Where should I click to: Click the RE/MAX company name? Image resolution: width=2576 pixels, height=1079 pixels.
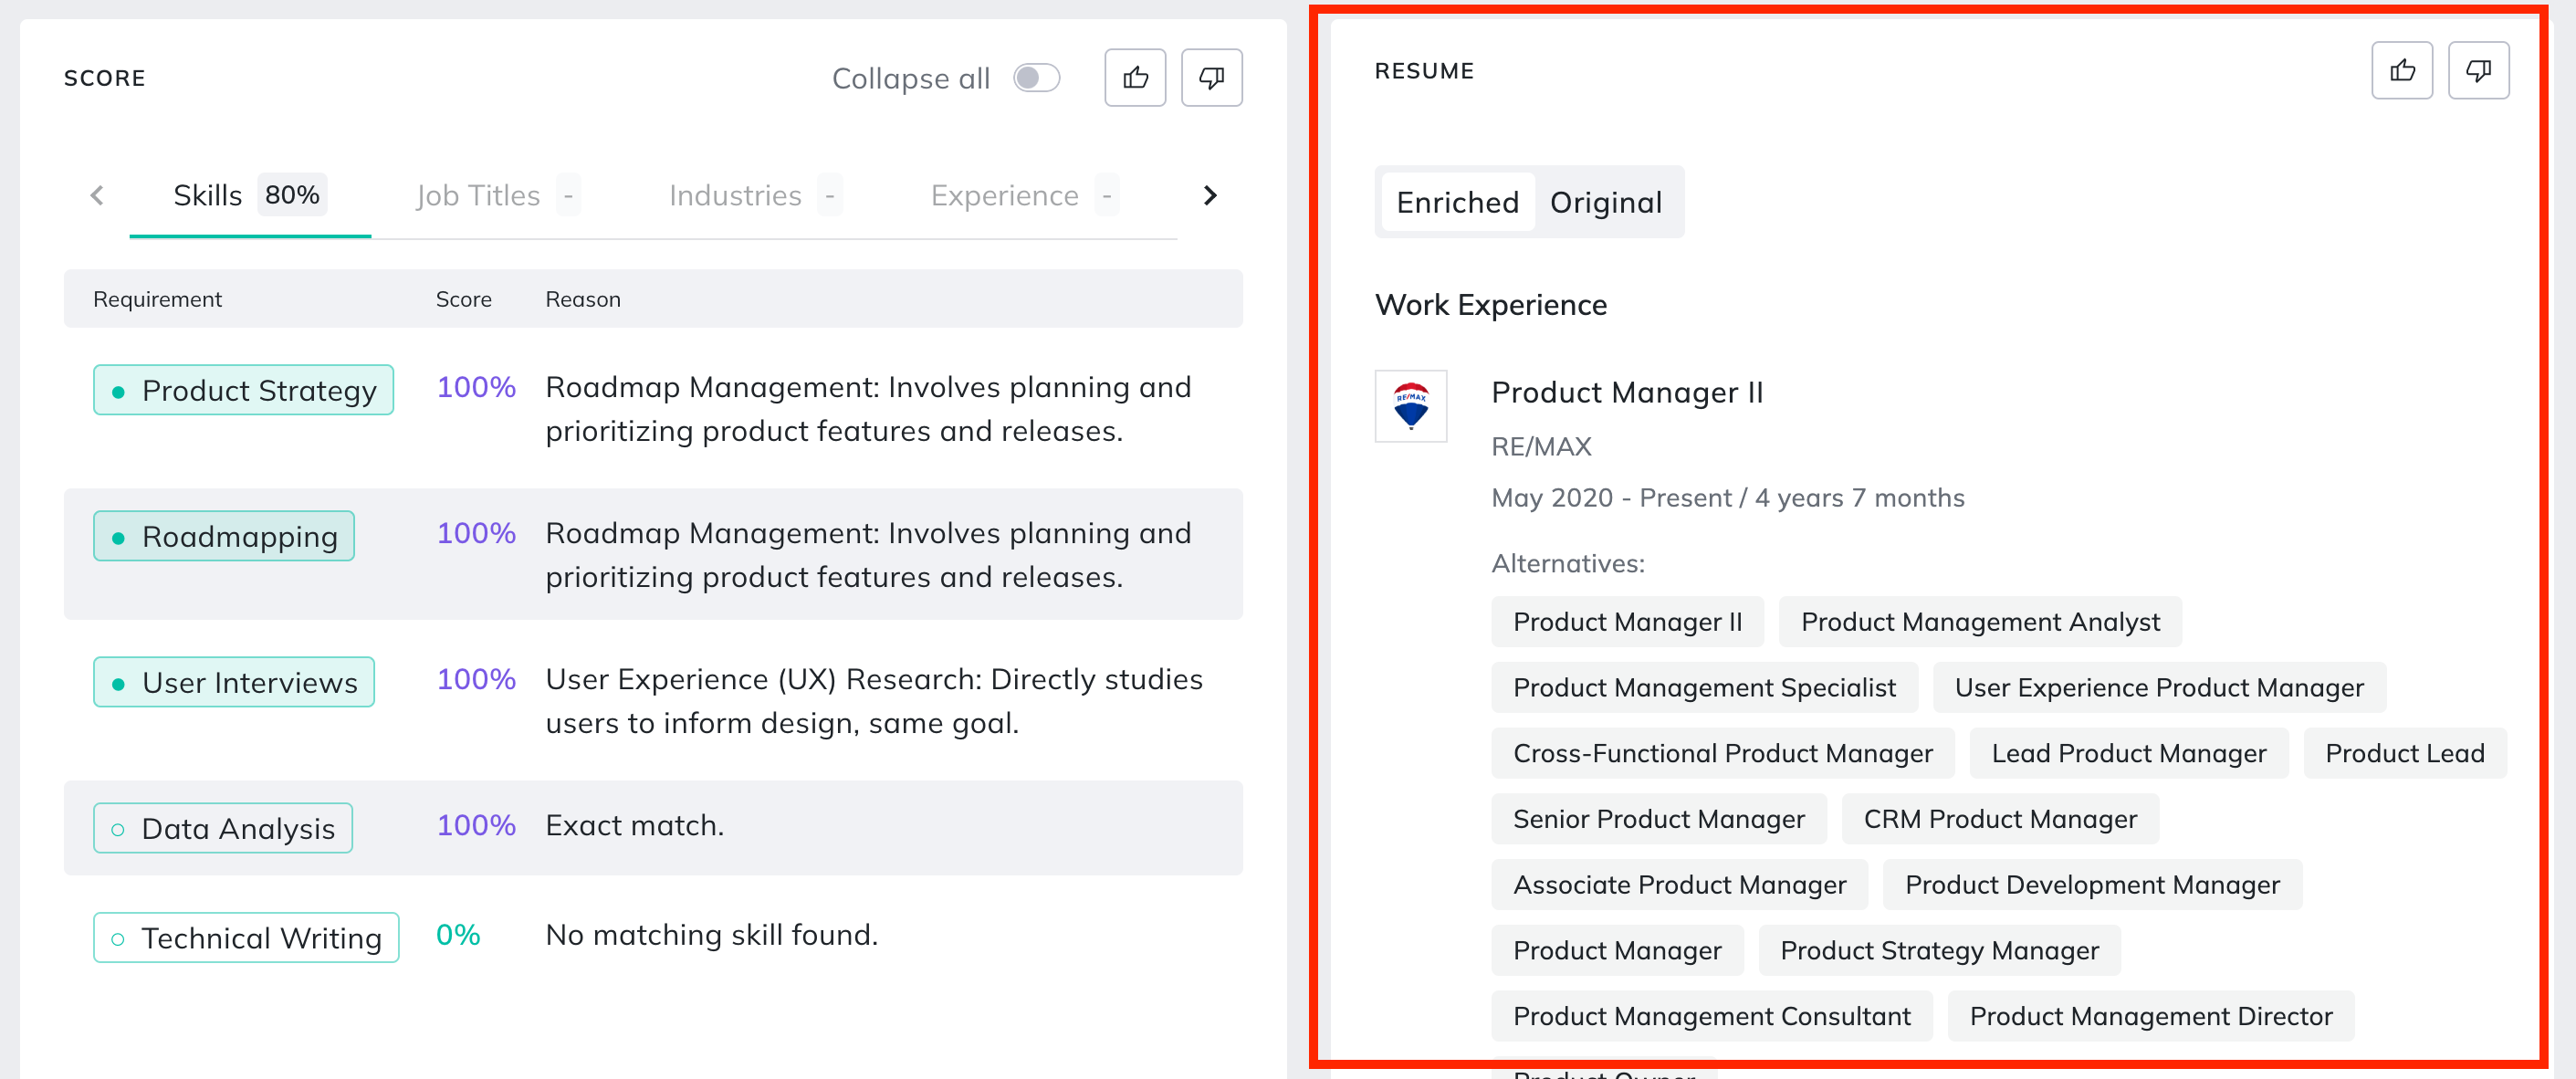[1541, 447]
